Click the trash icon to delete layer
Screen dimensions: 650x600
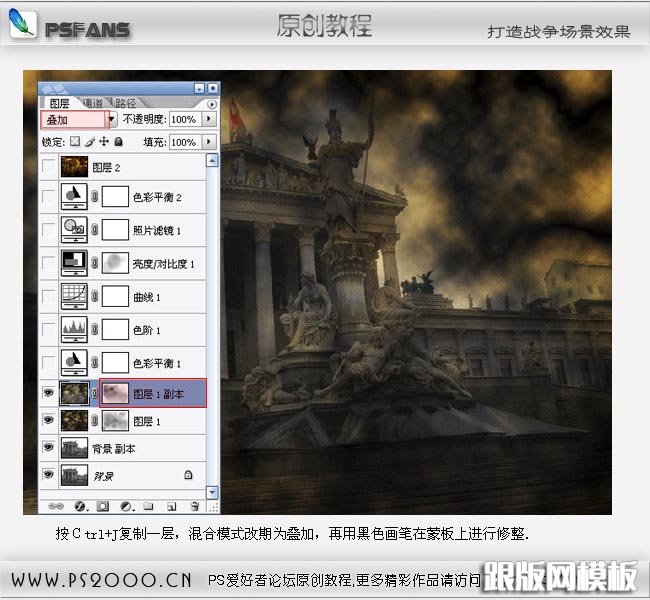[194, 506]
